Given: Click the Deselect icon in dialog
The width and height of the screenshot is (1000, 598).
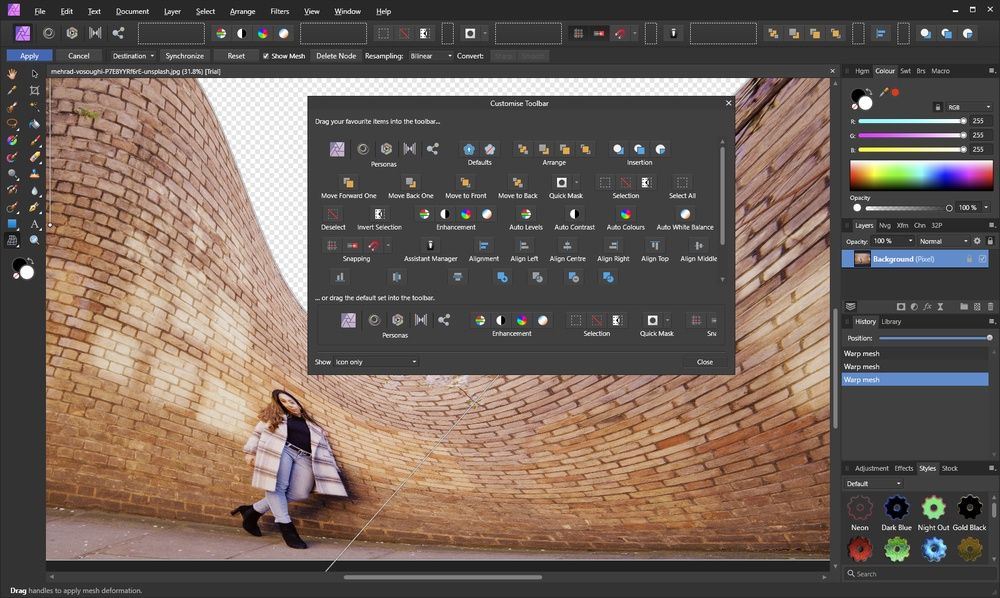Looking at the screenshot, I should tap(332, 214).
